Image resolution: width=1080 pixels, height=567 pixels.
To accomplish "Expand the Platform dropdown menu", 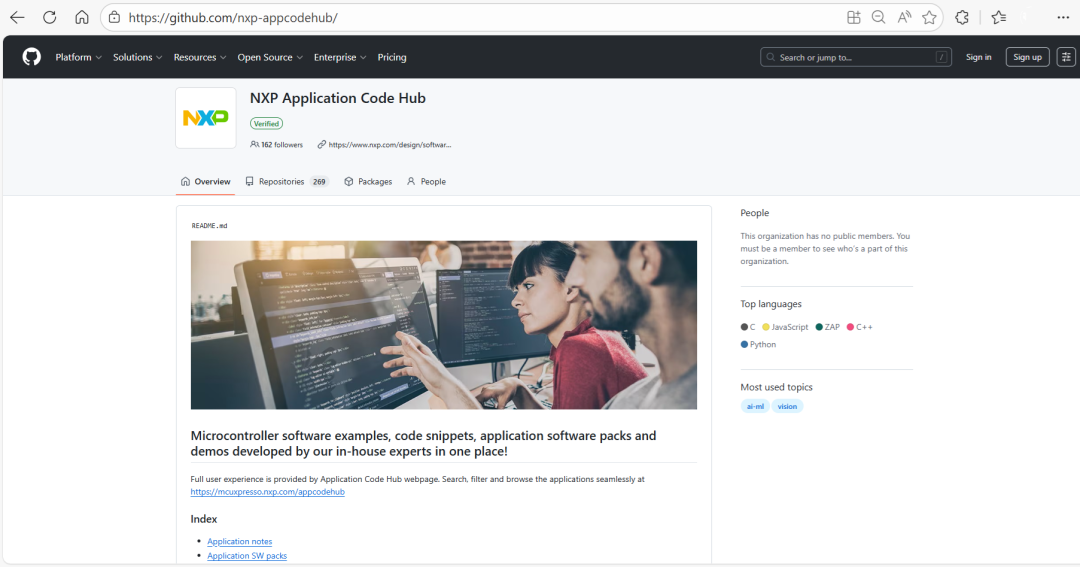I will click(78, 57).
